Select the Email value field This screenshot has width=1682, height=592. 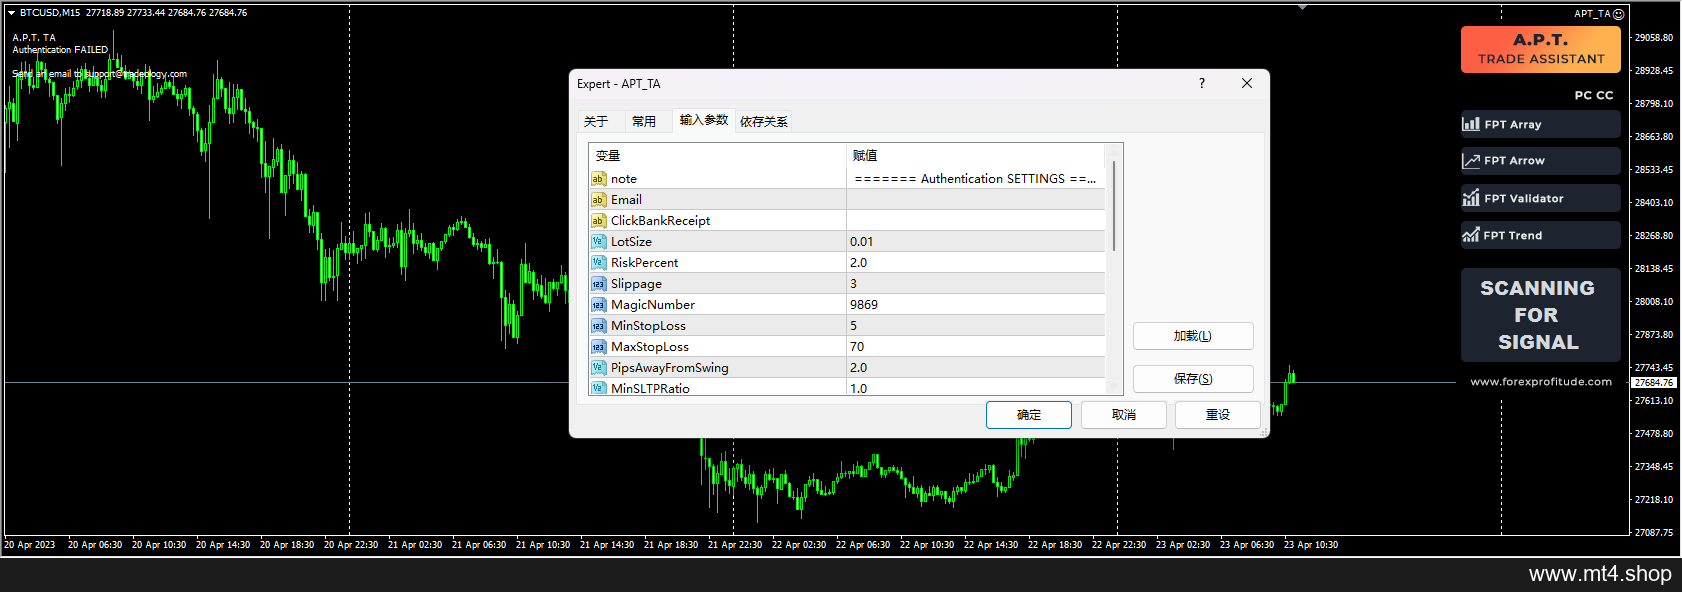click(976, 200)
